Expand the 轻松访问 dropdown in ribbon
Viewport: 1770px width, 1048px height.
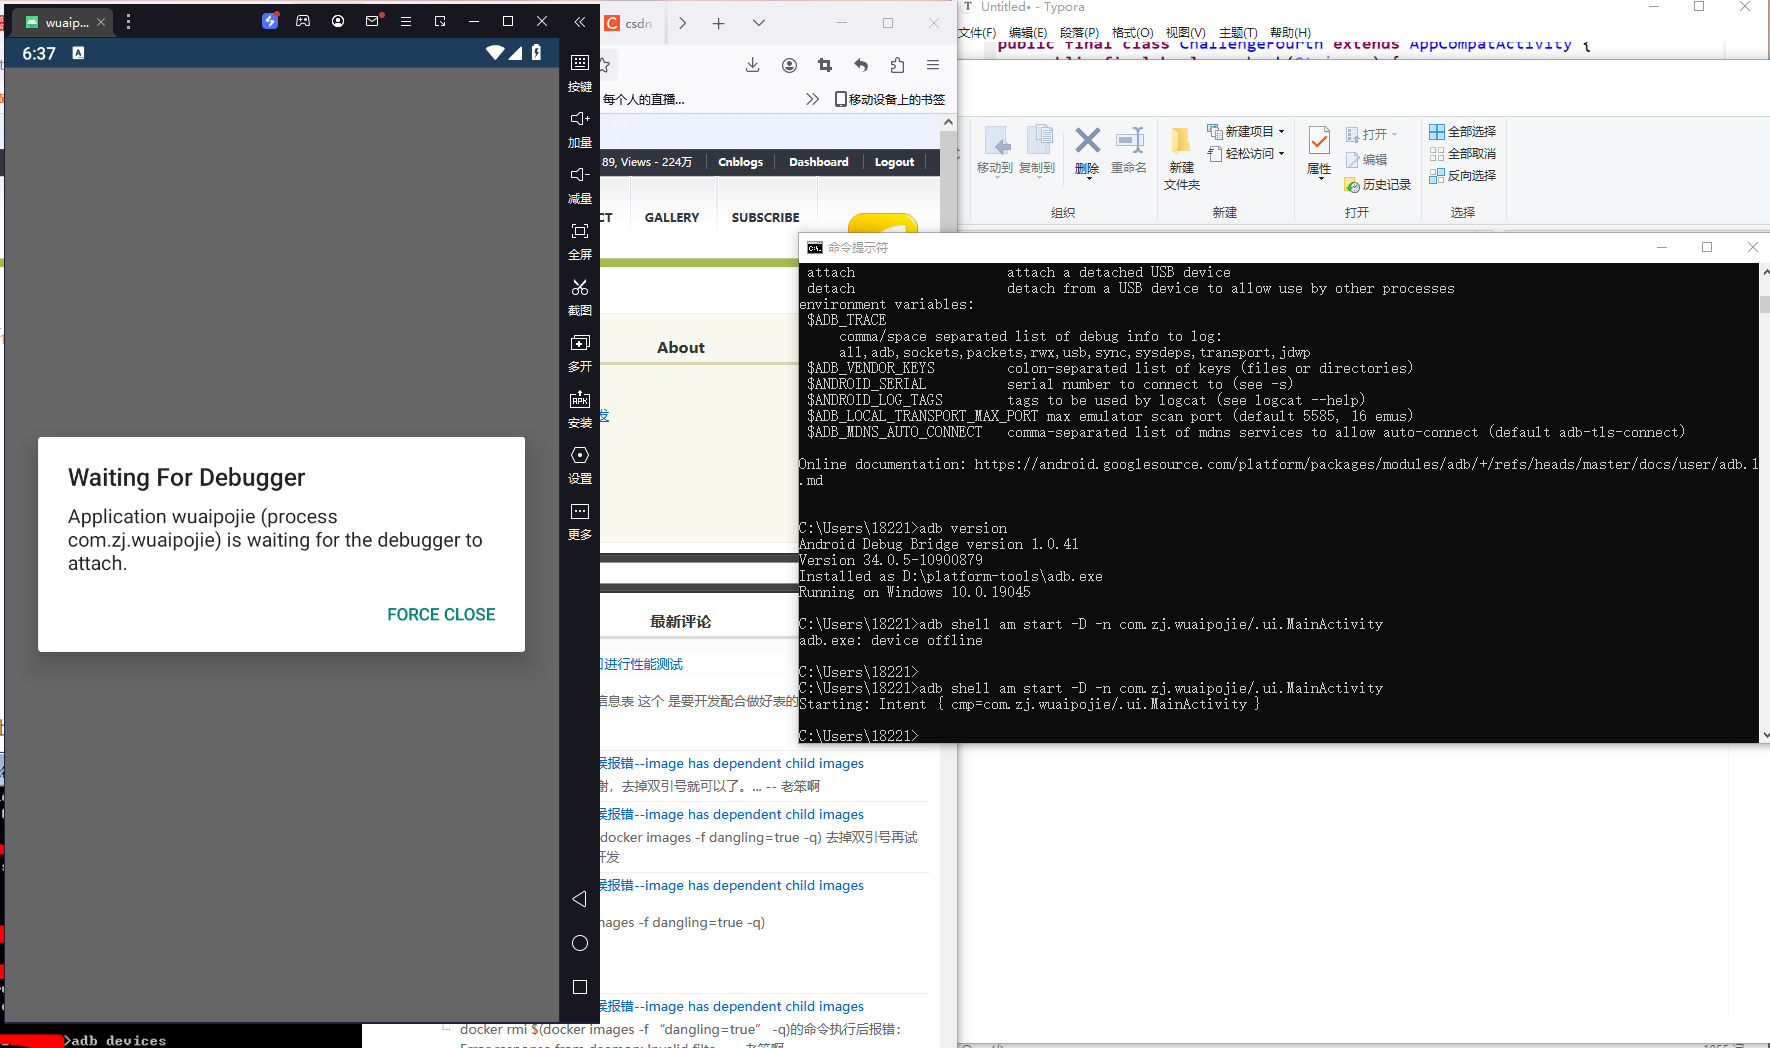[x=1281, y=154]
